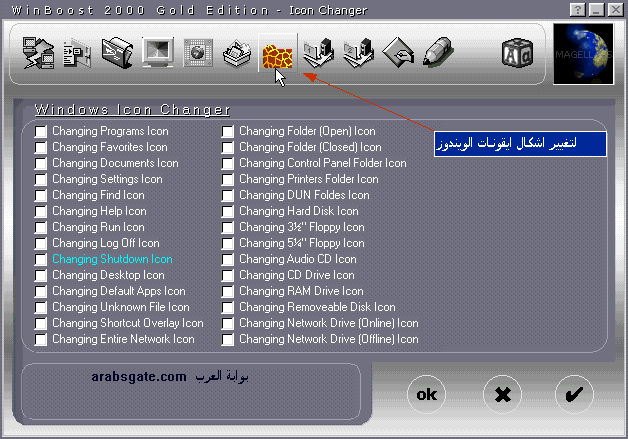Enable Changing 3½" Floppy Icon checkbox
The width and height of the screenshot is (628, 439).
pyautogui.click(x=227, y=228)
